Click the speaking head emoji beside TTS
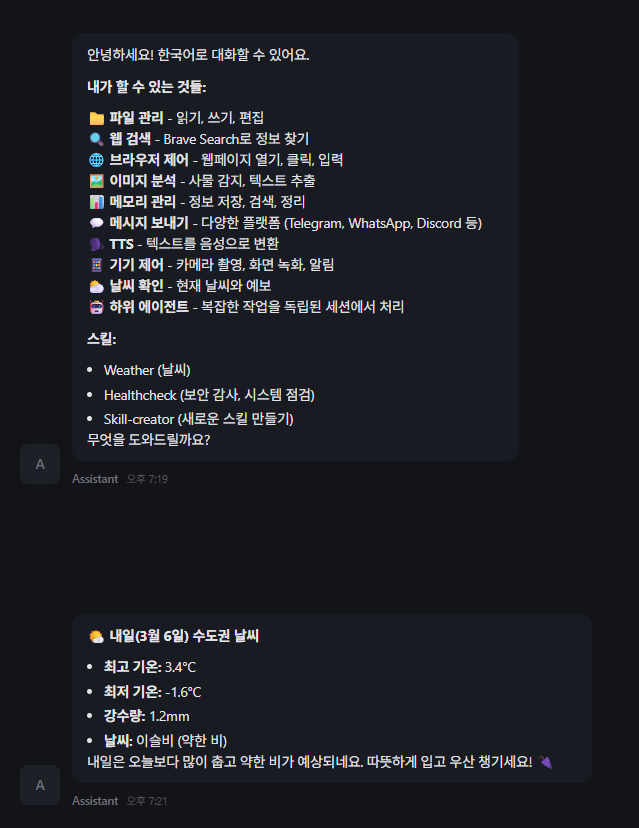Image resolution: width=639 pixels, height=828 pixels. 96,244
